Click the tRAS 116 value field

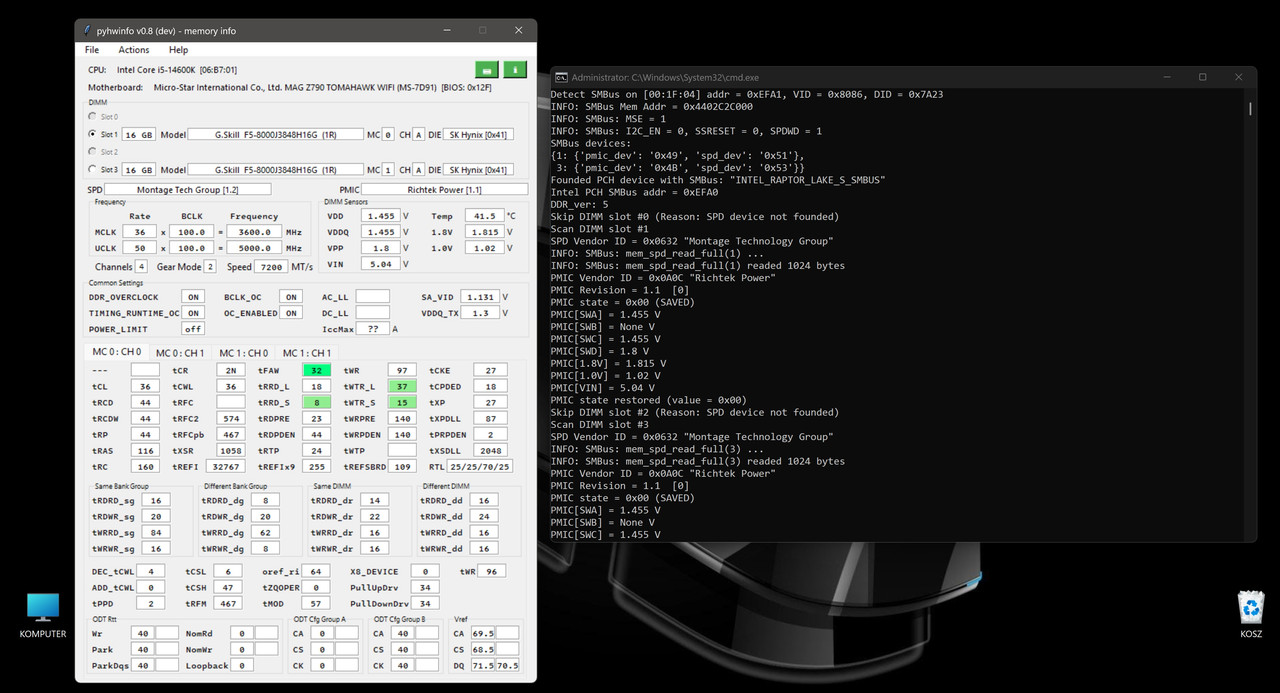(x=145, y=450)
